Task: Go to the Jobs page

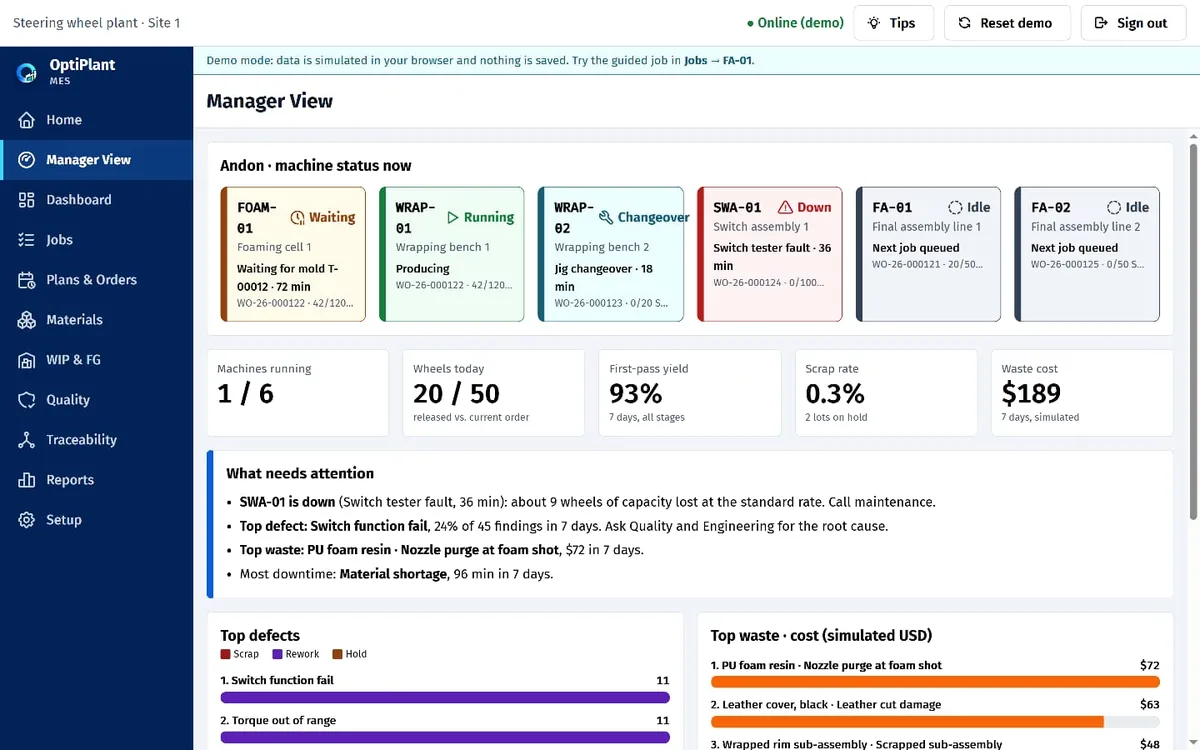Action: click(96, 240)
